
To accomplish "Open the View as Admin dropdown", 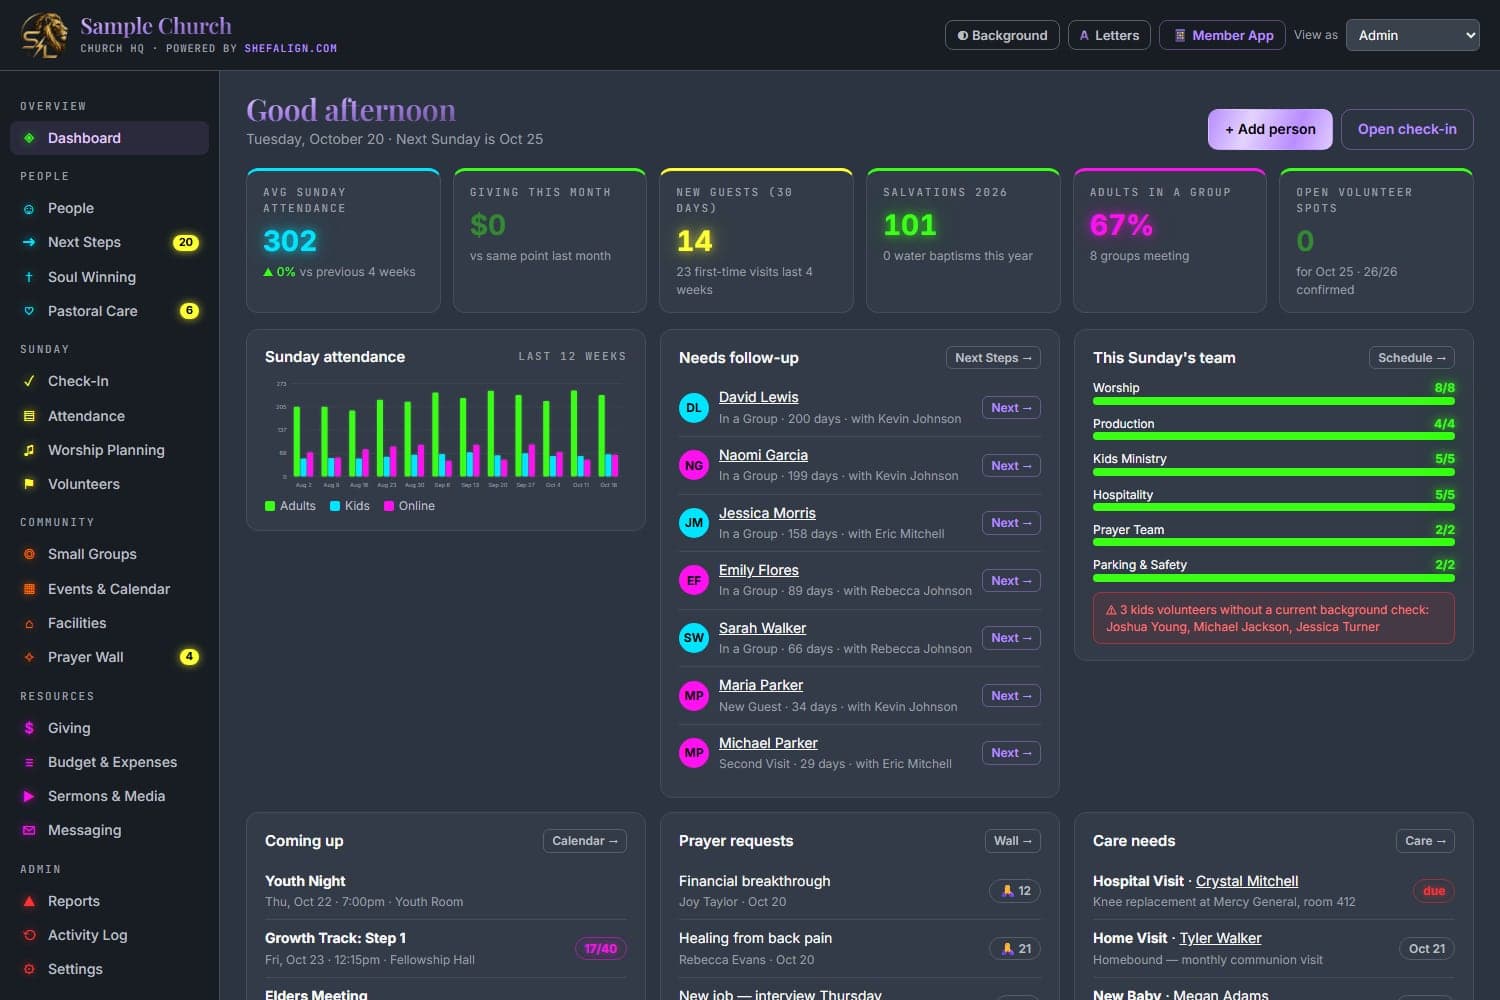I will point(1413,35).
